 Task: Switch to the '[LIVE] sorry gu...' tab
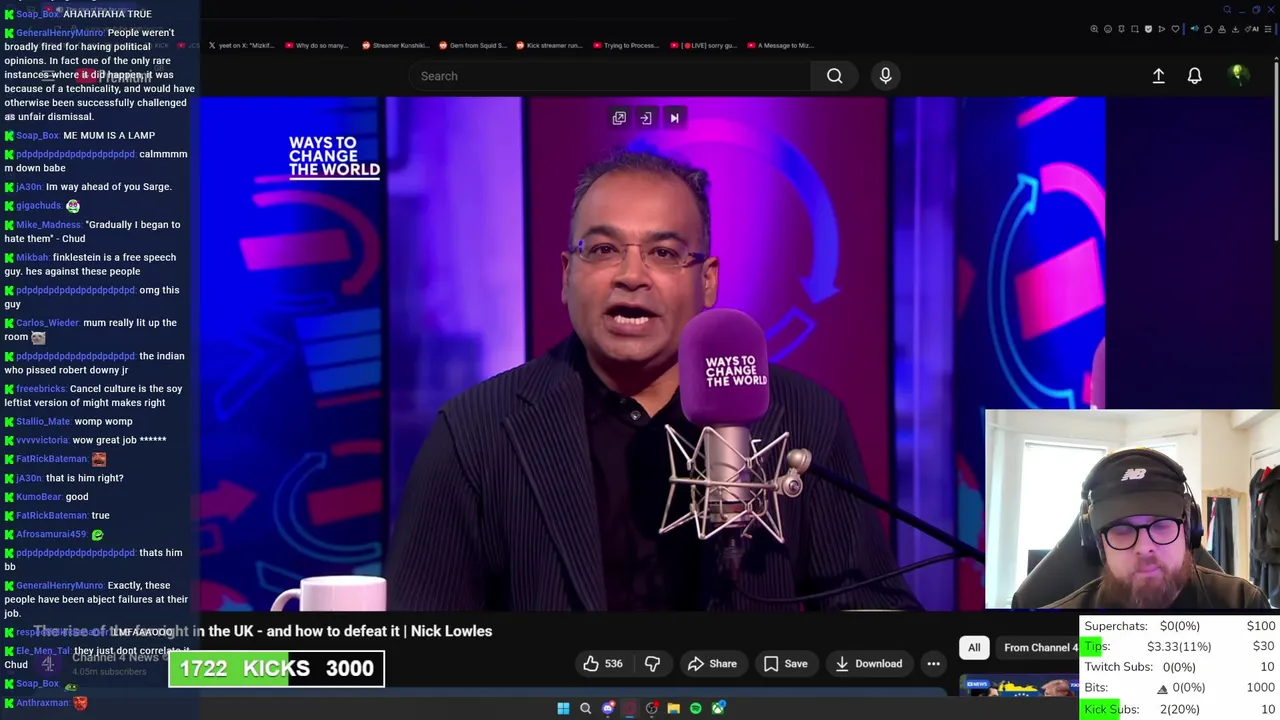click(703, 45)
